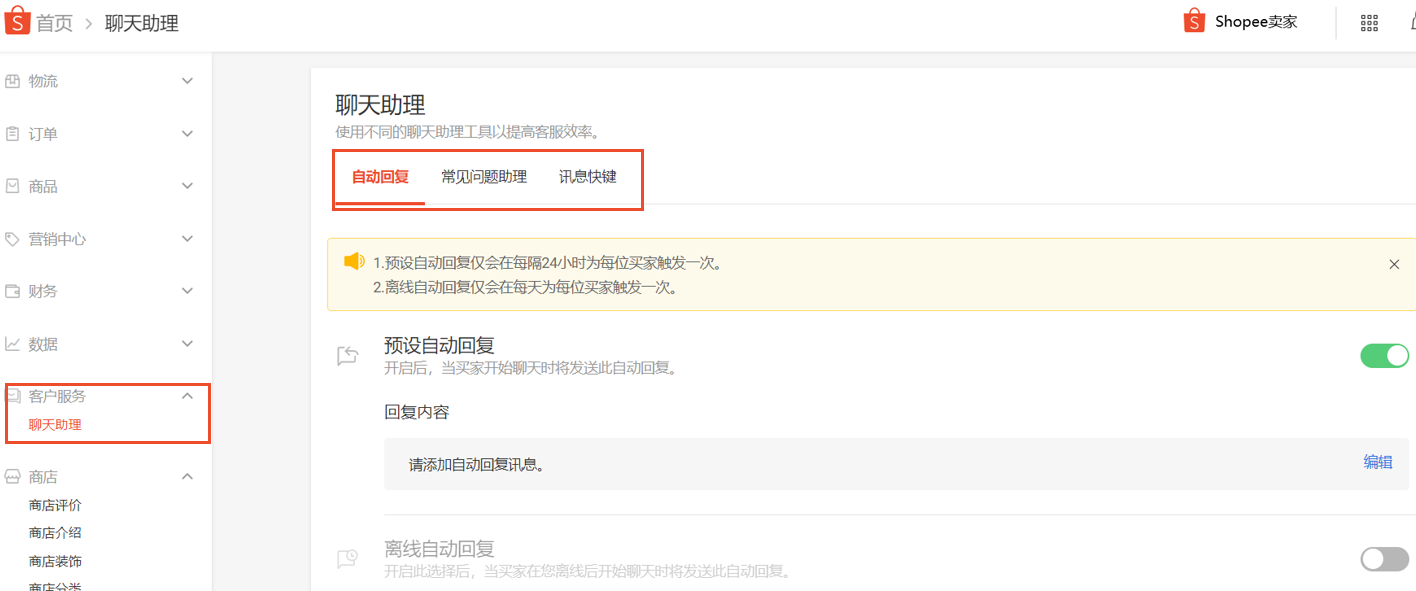Click the 数据 sidebar label
Viewport: 1416px width, 591px height.
pos(43,344)
